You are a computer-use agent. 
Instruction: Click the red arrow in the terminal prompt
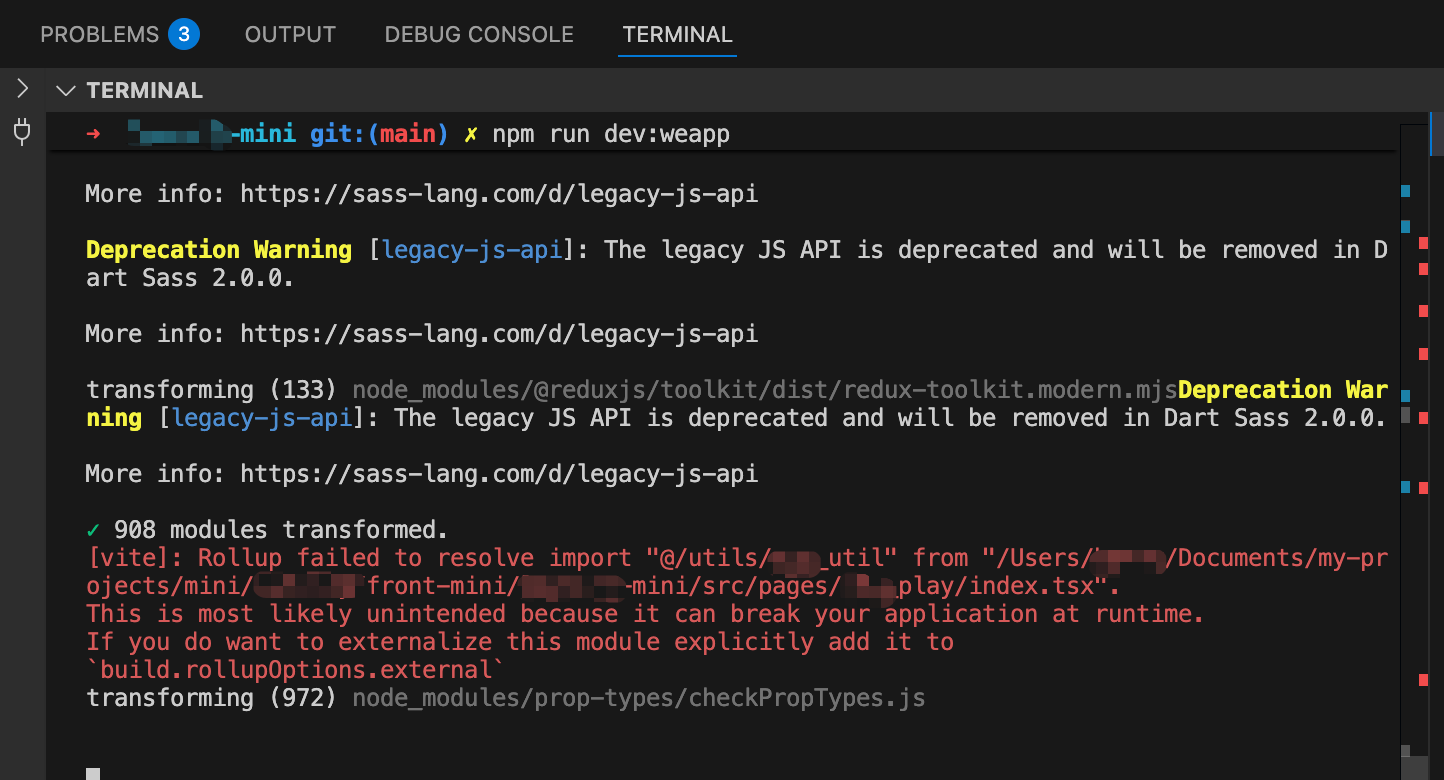click(95, 133)
